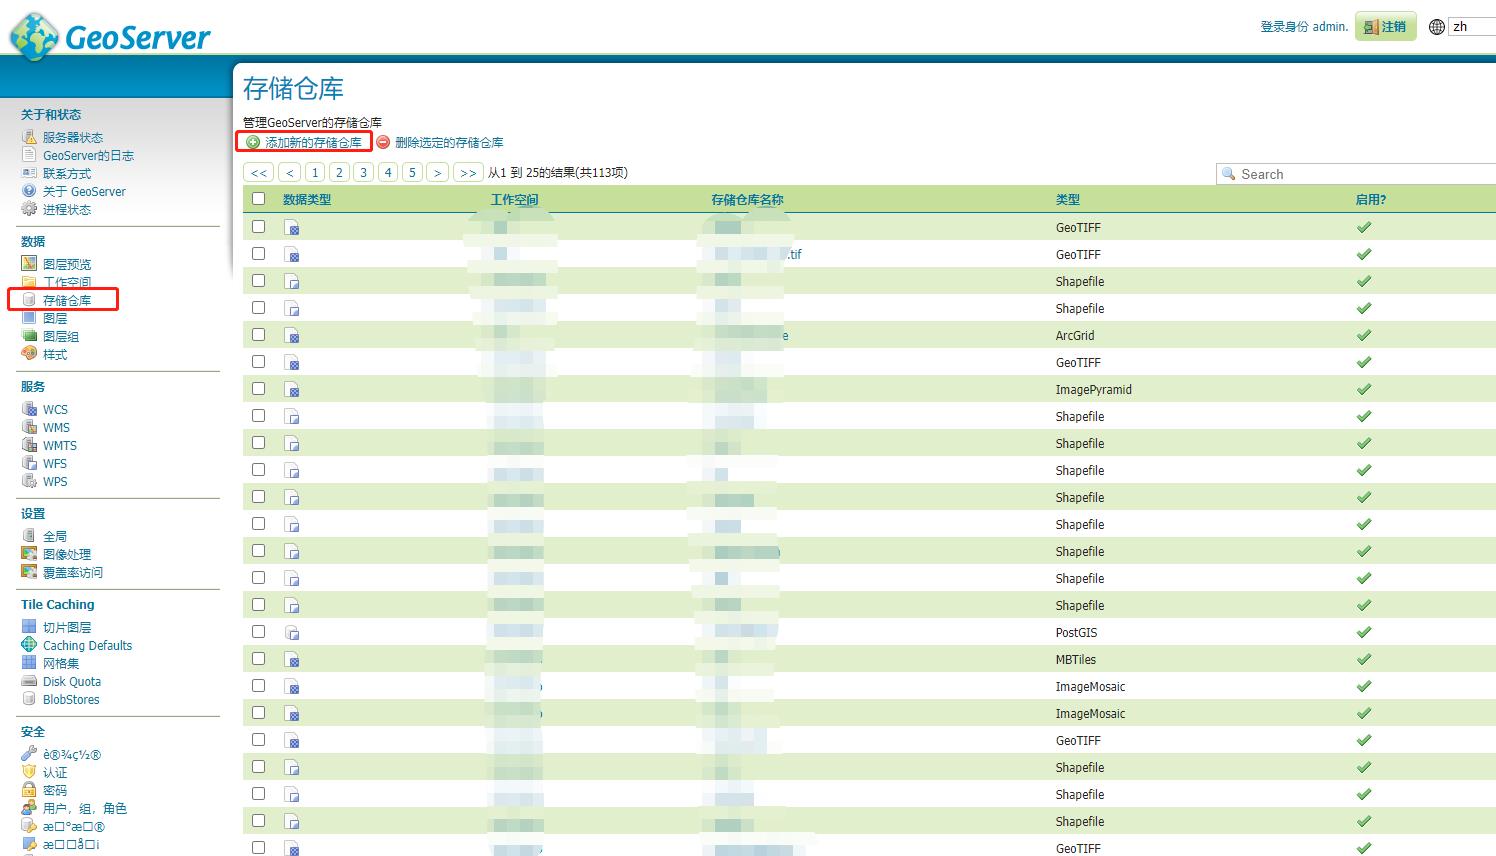Check the ImagePyramid store row checkbox
The image size is (1496, 856).
tap(259, 389)
